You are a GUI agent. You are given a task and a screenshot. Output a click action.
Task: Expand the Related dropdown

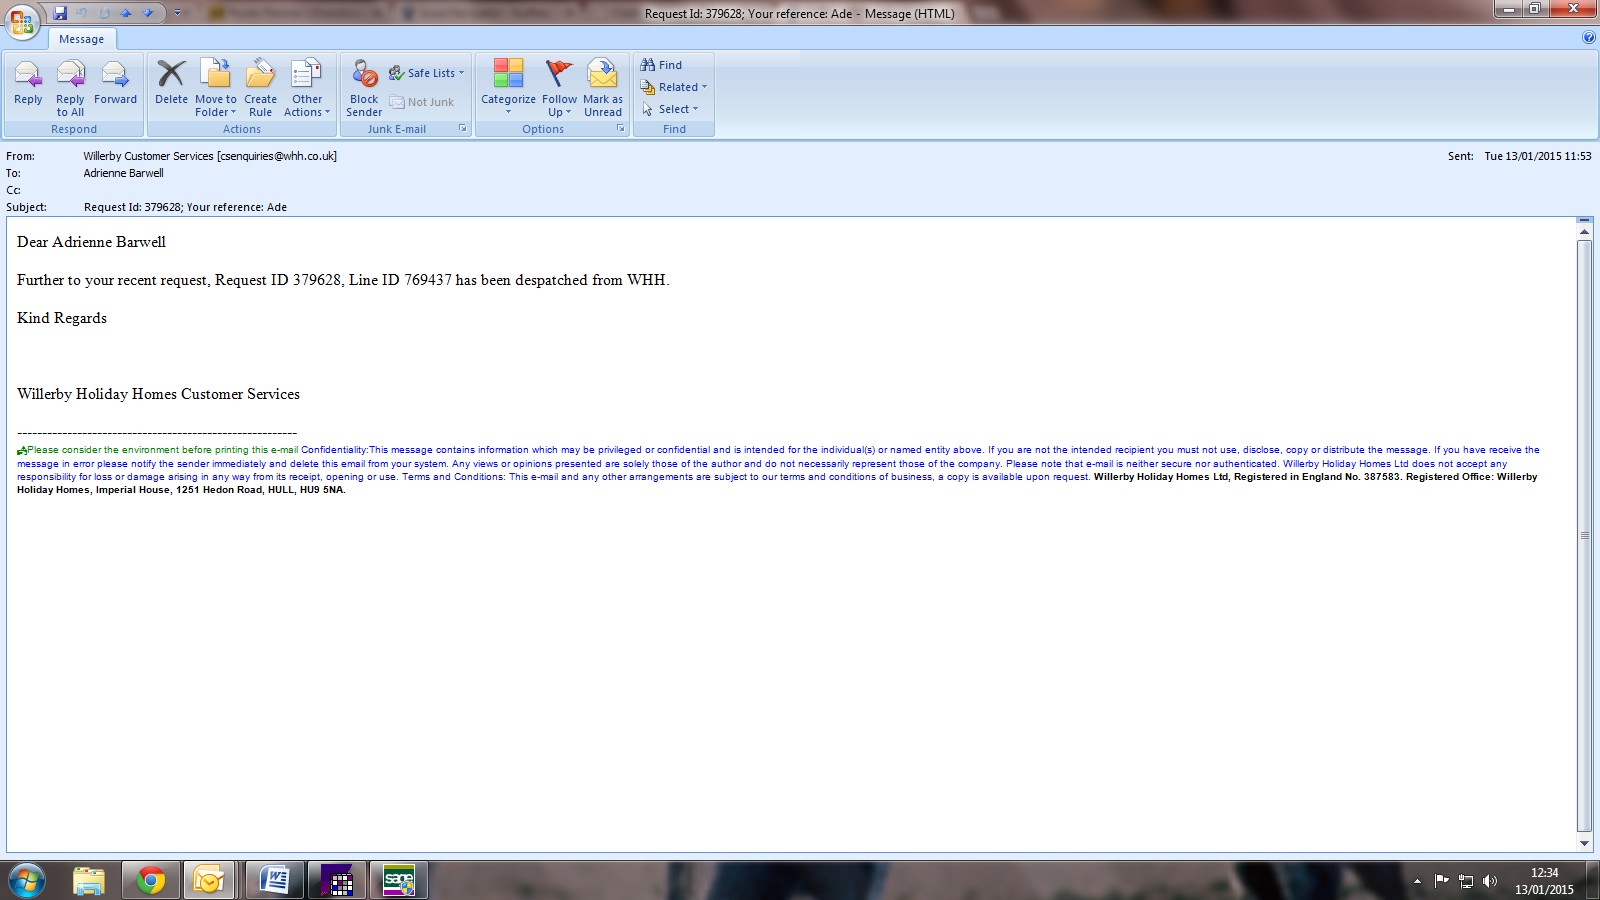tap(674, 87)
